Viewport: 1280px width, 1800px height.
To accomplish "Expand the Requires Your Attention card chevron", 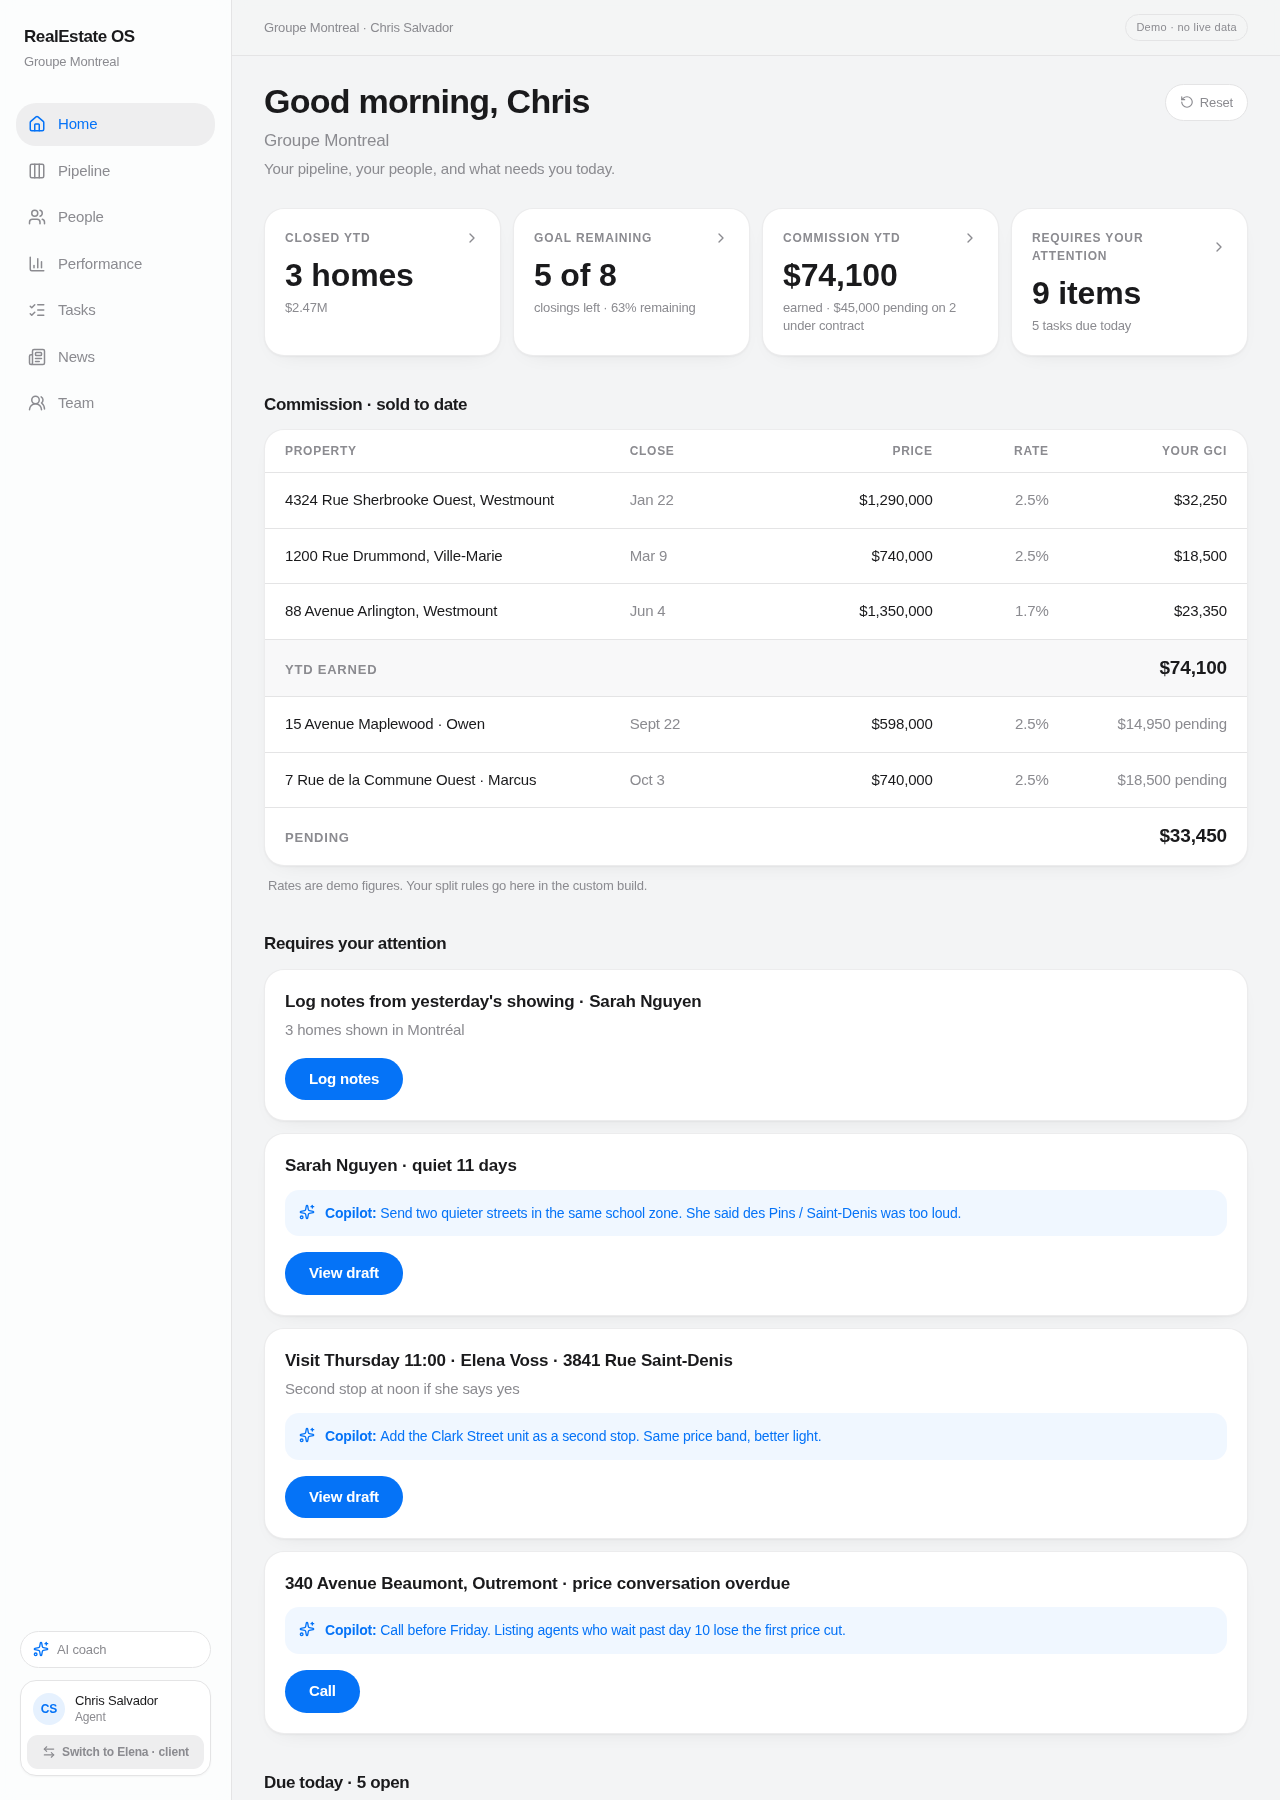I will click(x=1219, y=247).
